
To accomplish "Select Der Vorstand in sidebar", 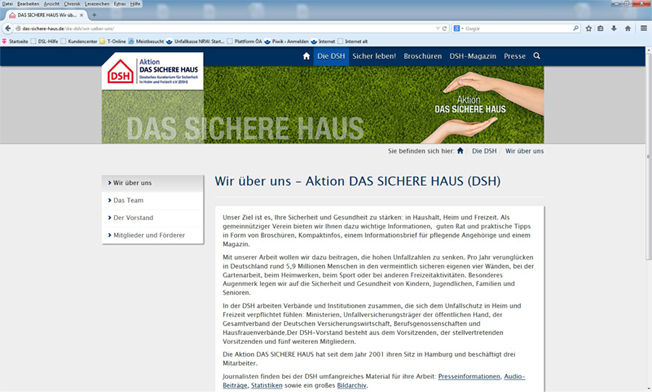I will [x=153, y=218].
